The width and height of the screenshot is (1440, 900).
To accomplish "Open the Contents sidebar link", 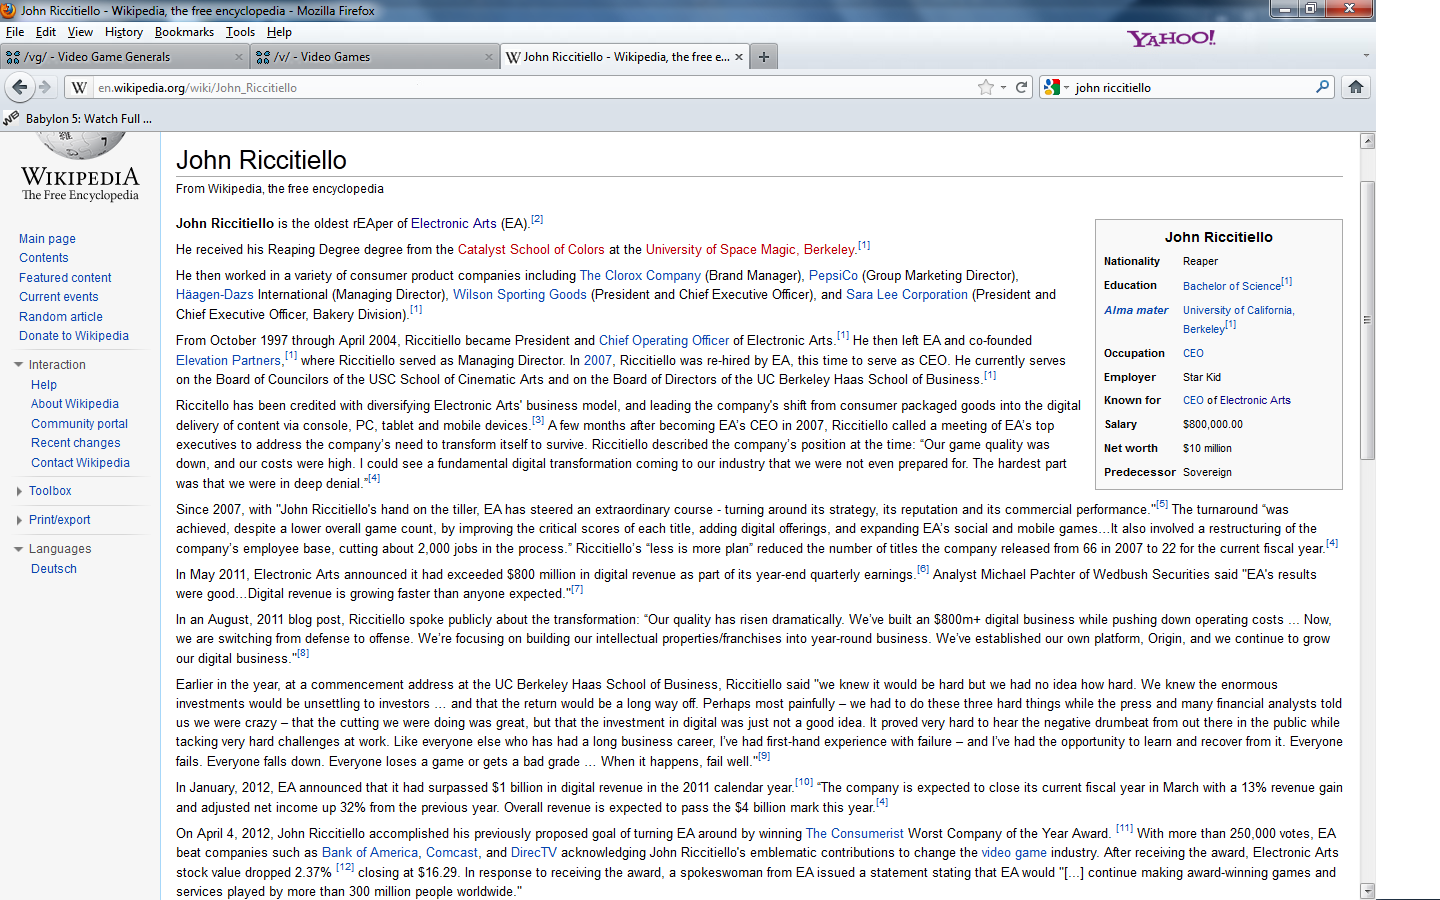I will tap(44, 258).
